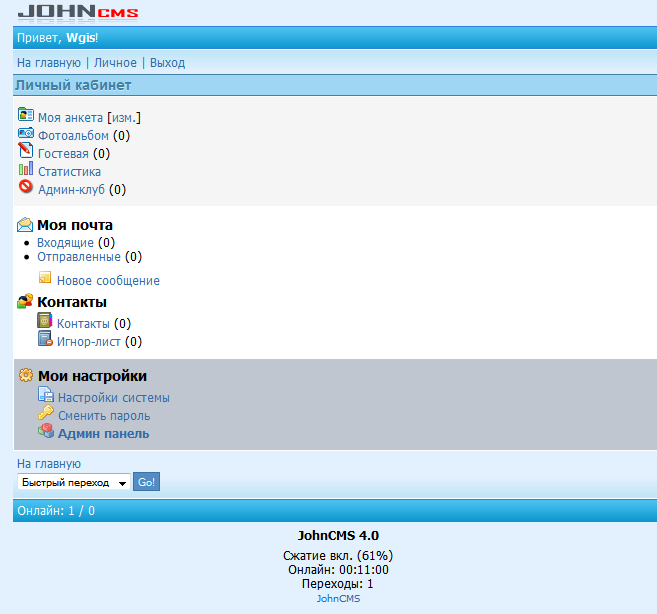The width and height of the screenshot is (657, 614).
Task: Compose via Новое сообщение link
Action: (109, 281)
